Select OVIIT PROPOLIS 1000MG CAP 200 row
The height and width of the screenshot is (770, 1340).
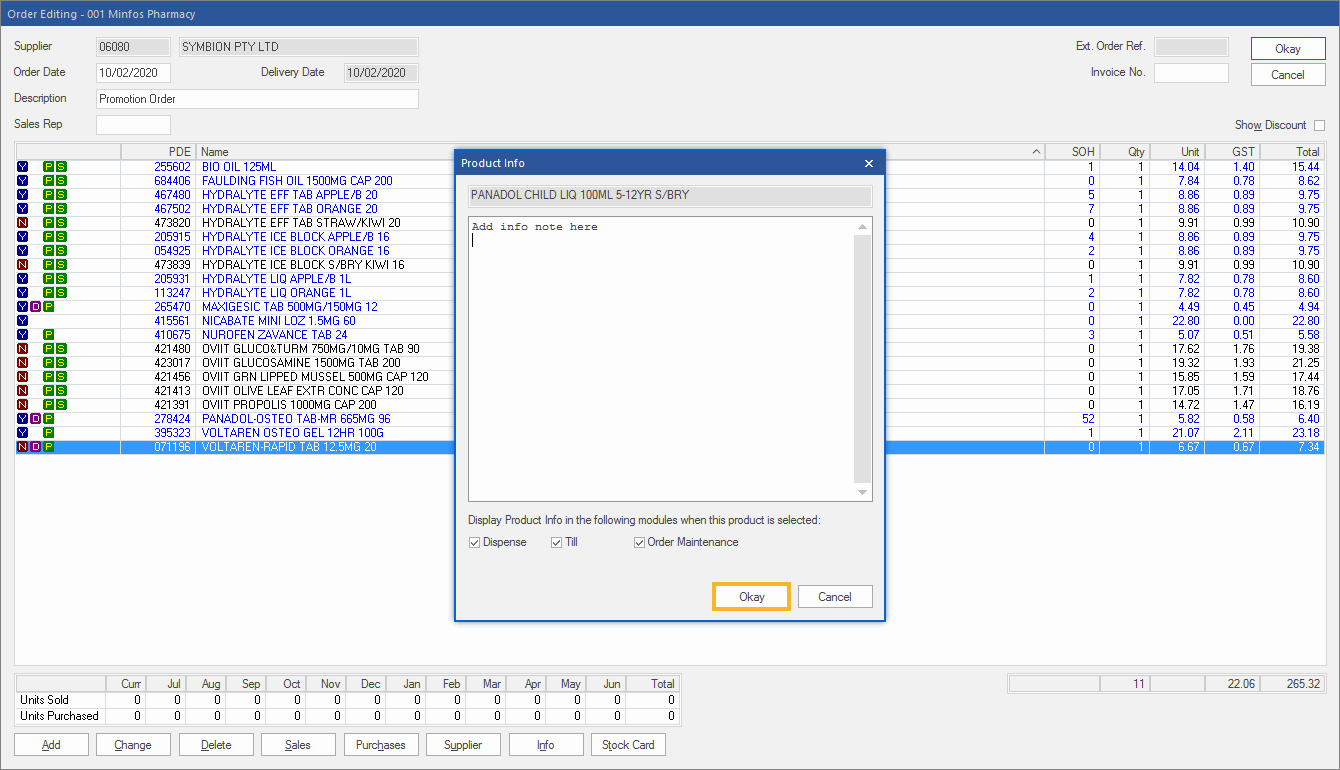click(669, 405)
